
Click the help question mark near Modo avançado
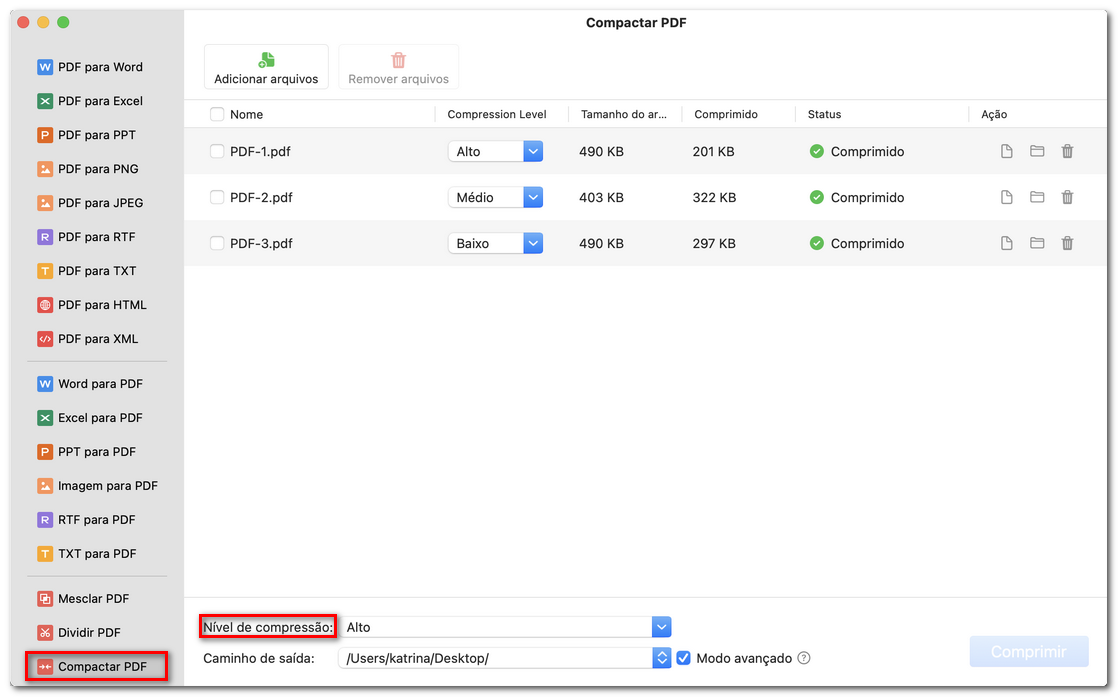point(803,658)
